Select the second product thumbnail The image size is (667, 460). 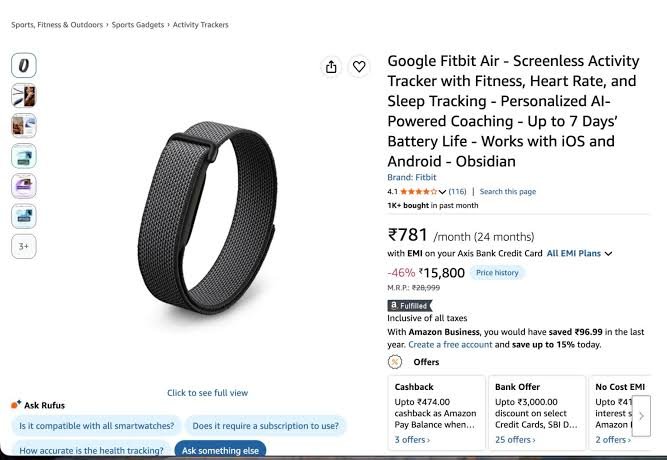coord(24,95)
